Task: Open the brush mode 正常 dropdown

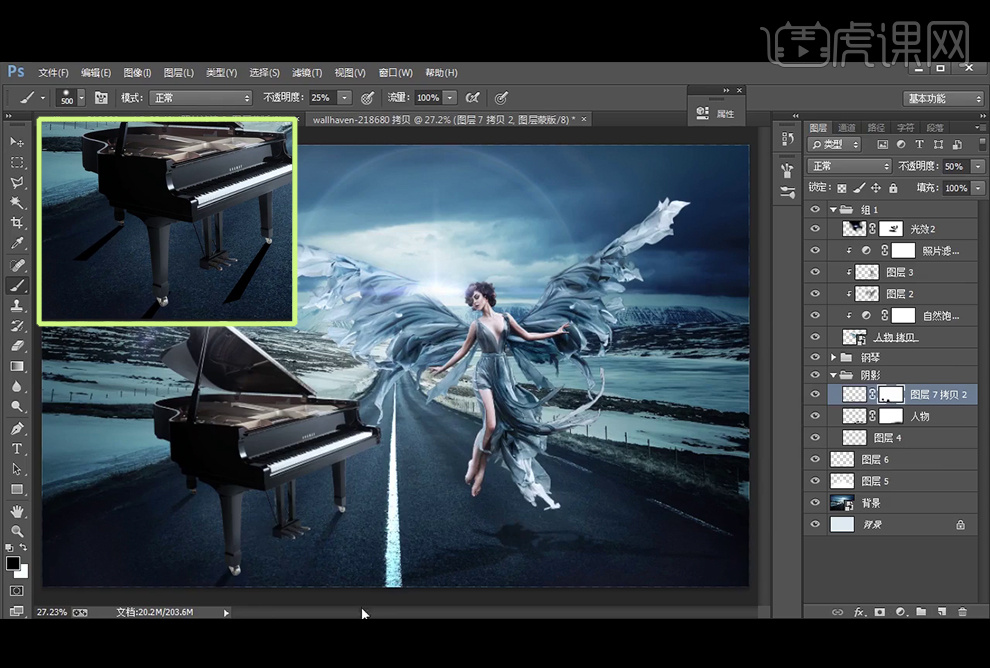Action: (200, 98)
